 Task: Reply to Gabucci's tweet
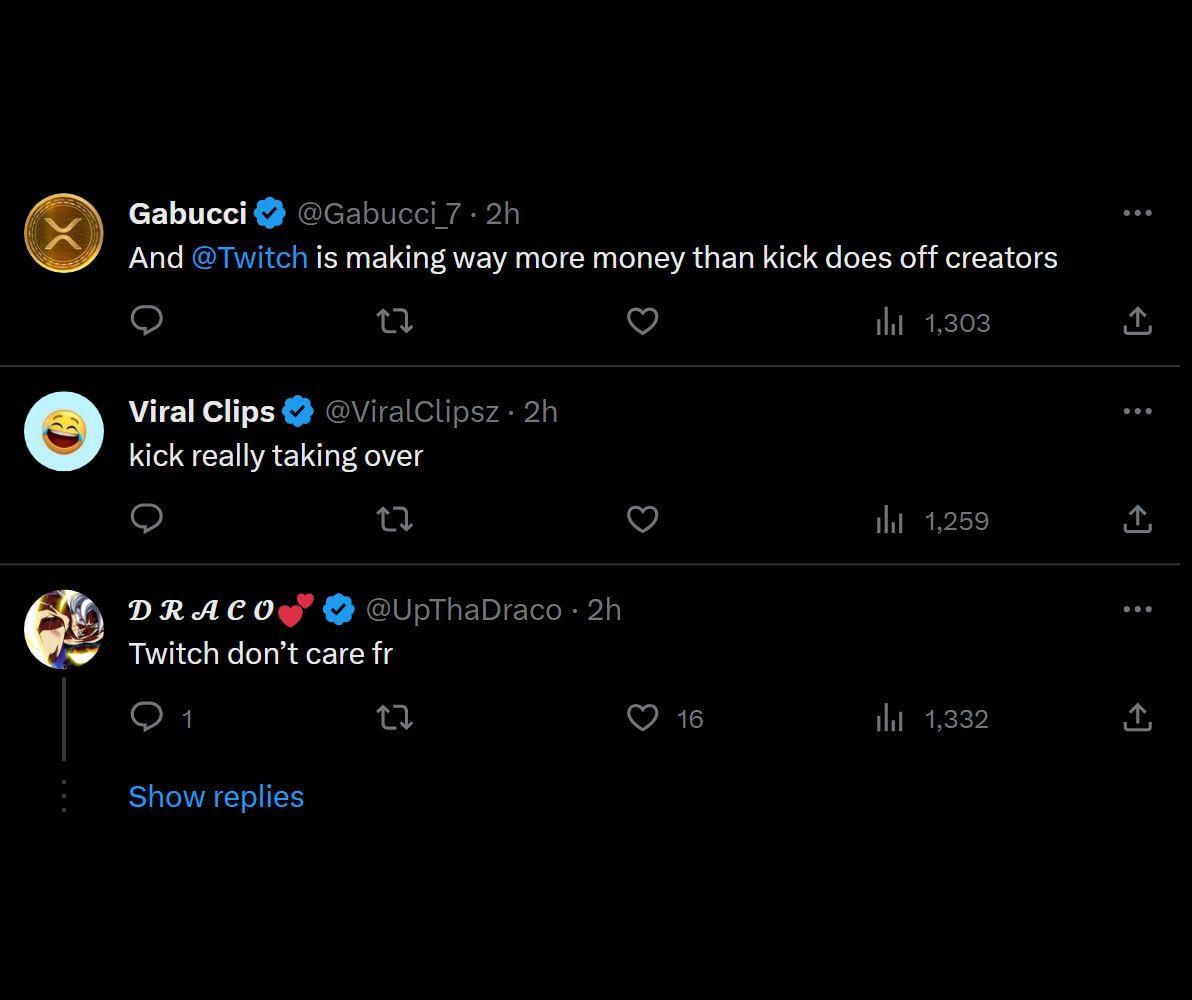pos(147,321)
